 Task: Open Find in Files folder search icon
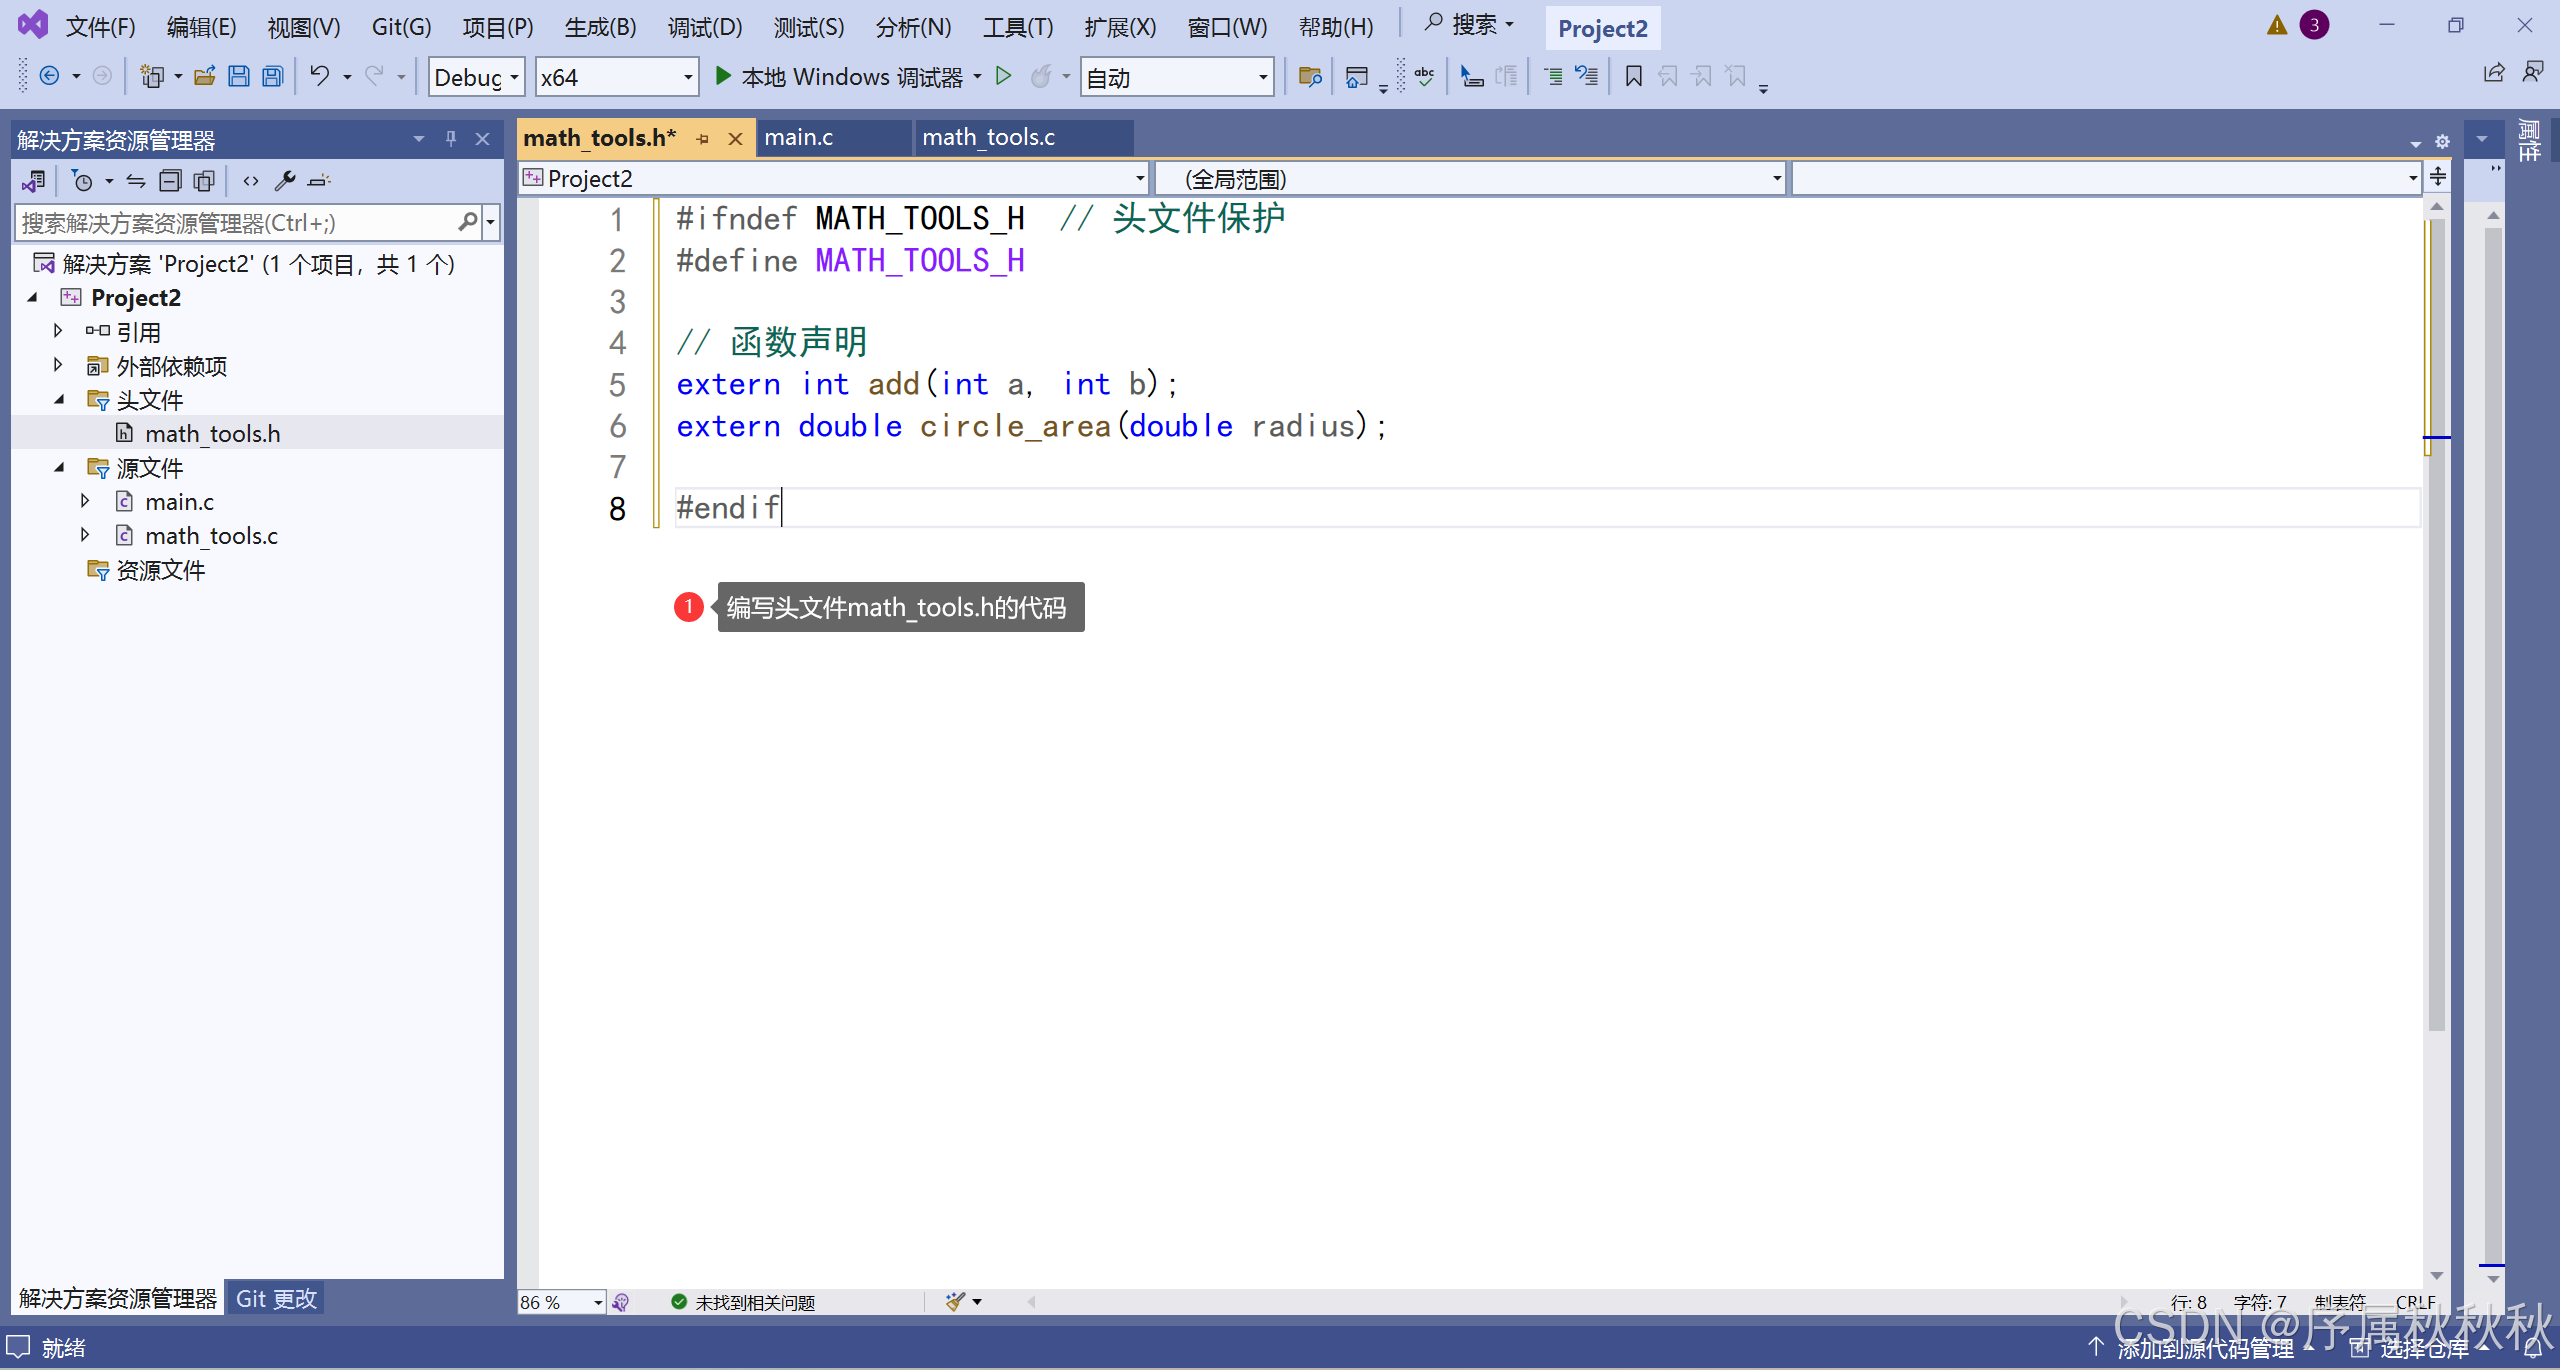pos(1310,77)
